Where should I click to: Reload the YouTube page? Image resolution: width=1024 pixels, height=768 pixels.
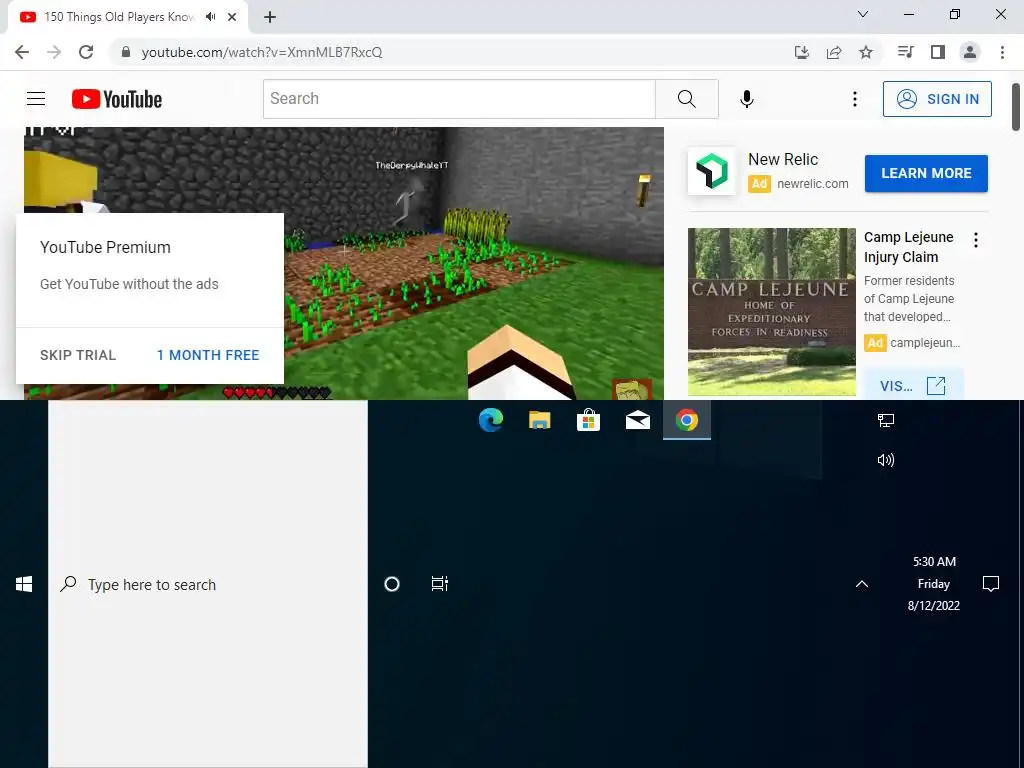point(86,52)
